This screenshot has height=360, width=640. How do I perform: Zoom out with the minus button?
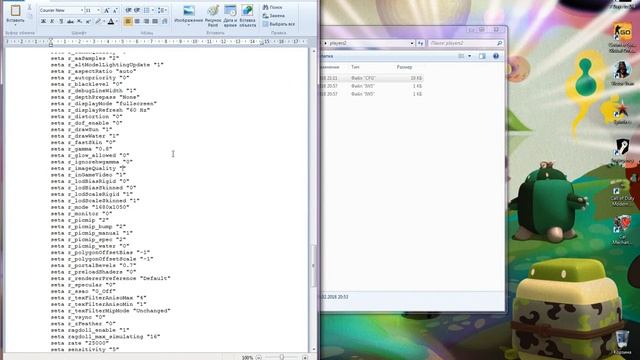click(258, 358)
